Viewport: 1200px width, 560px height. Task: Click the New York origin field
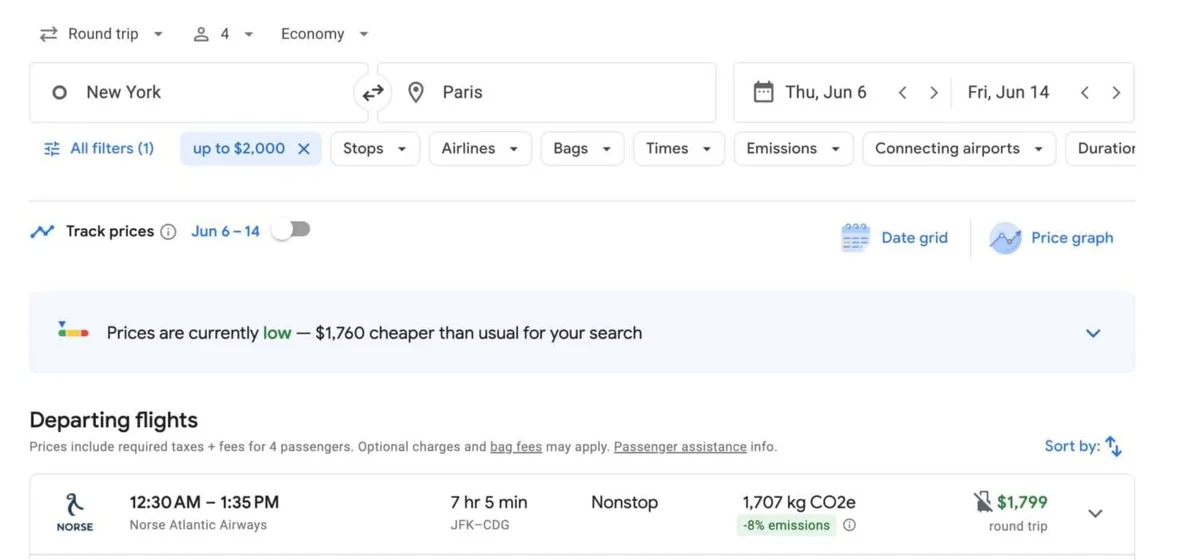[x=200, y=93]
